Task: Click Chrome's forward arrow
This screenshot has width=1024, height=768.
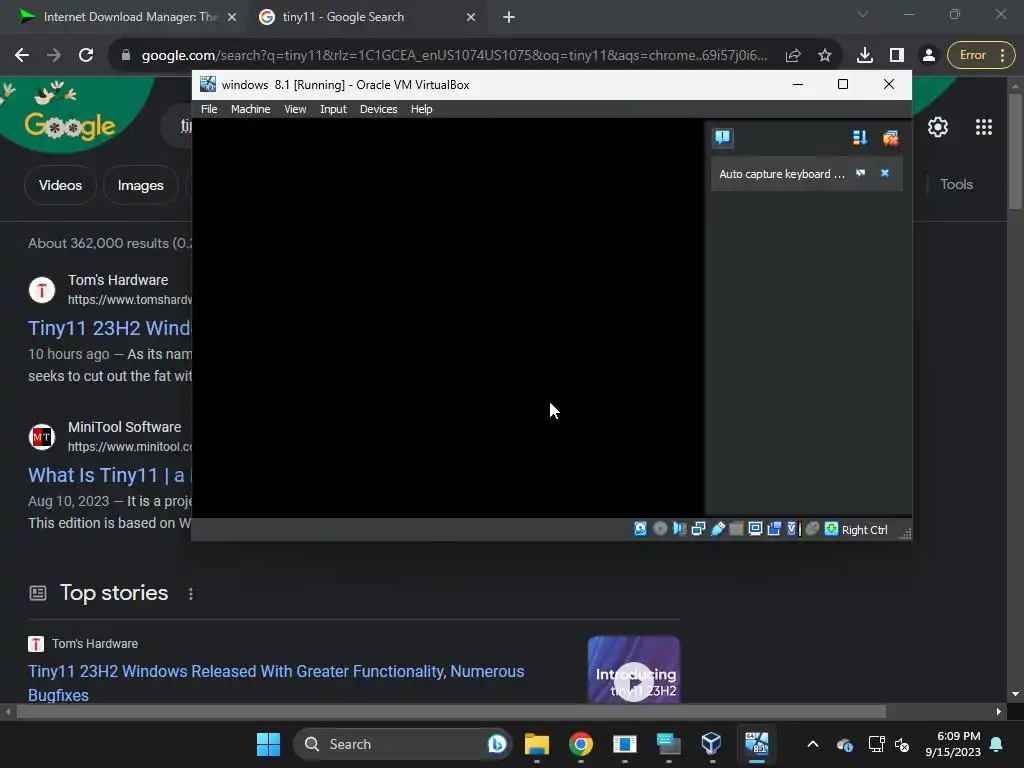Action: tap(54, 56)
